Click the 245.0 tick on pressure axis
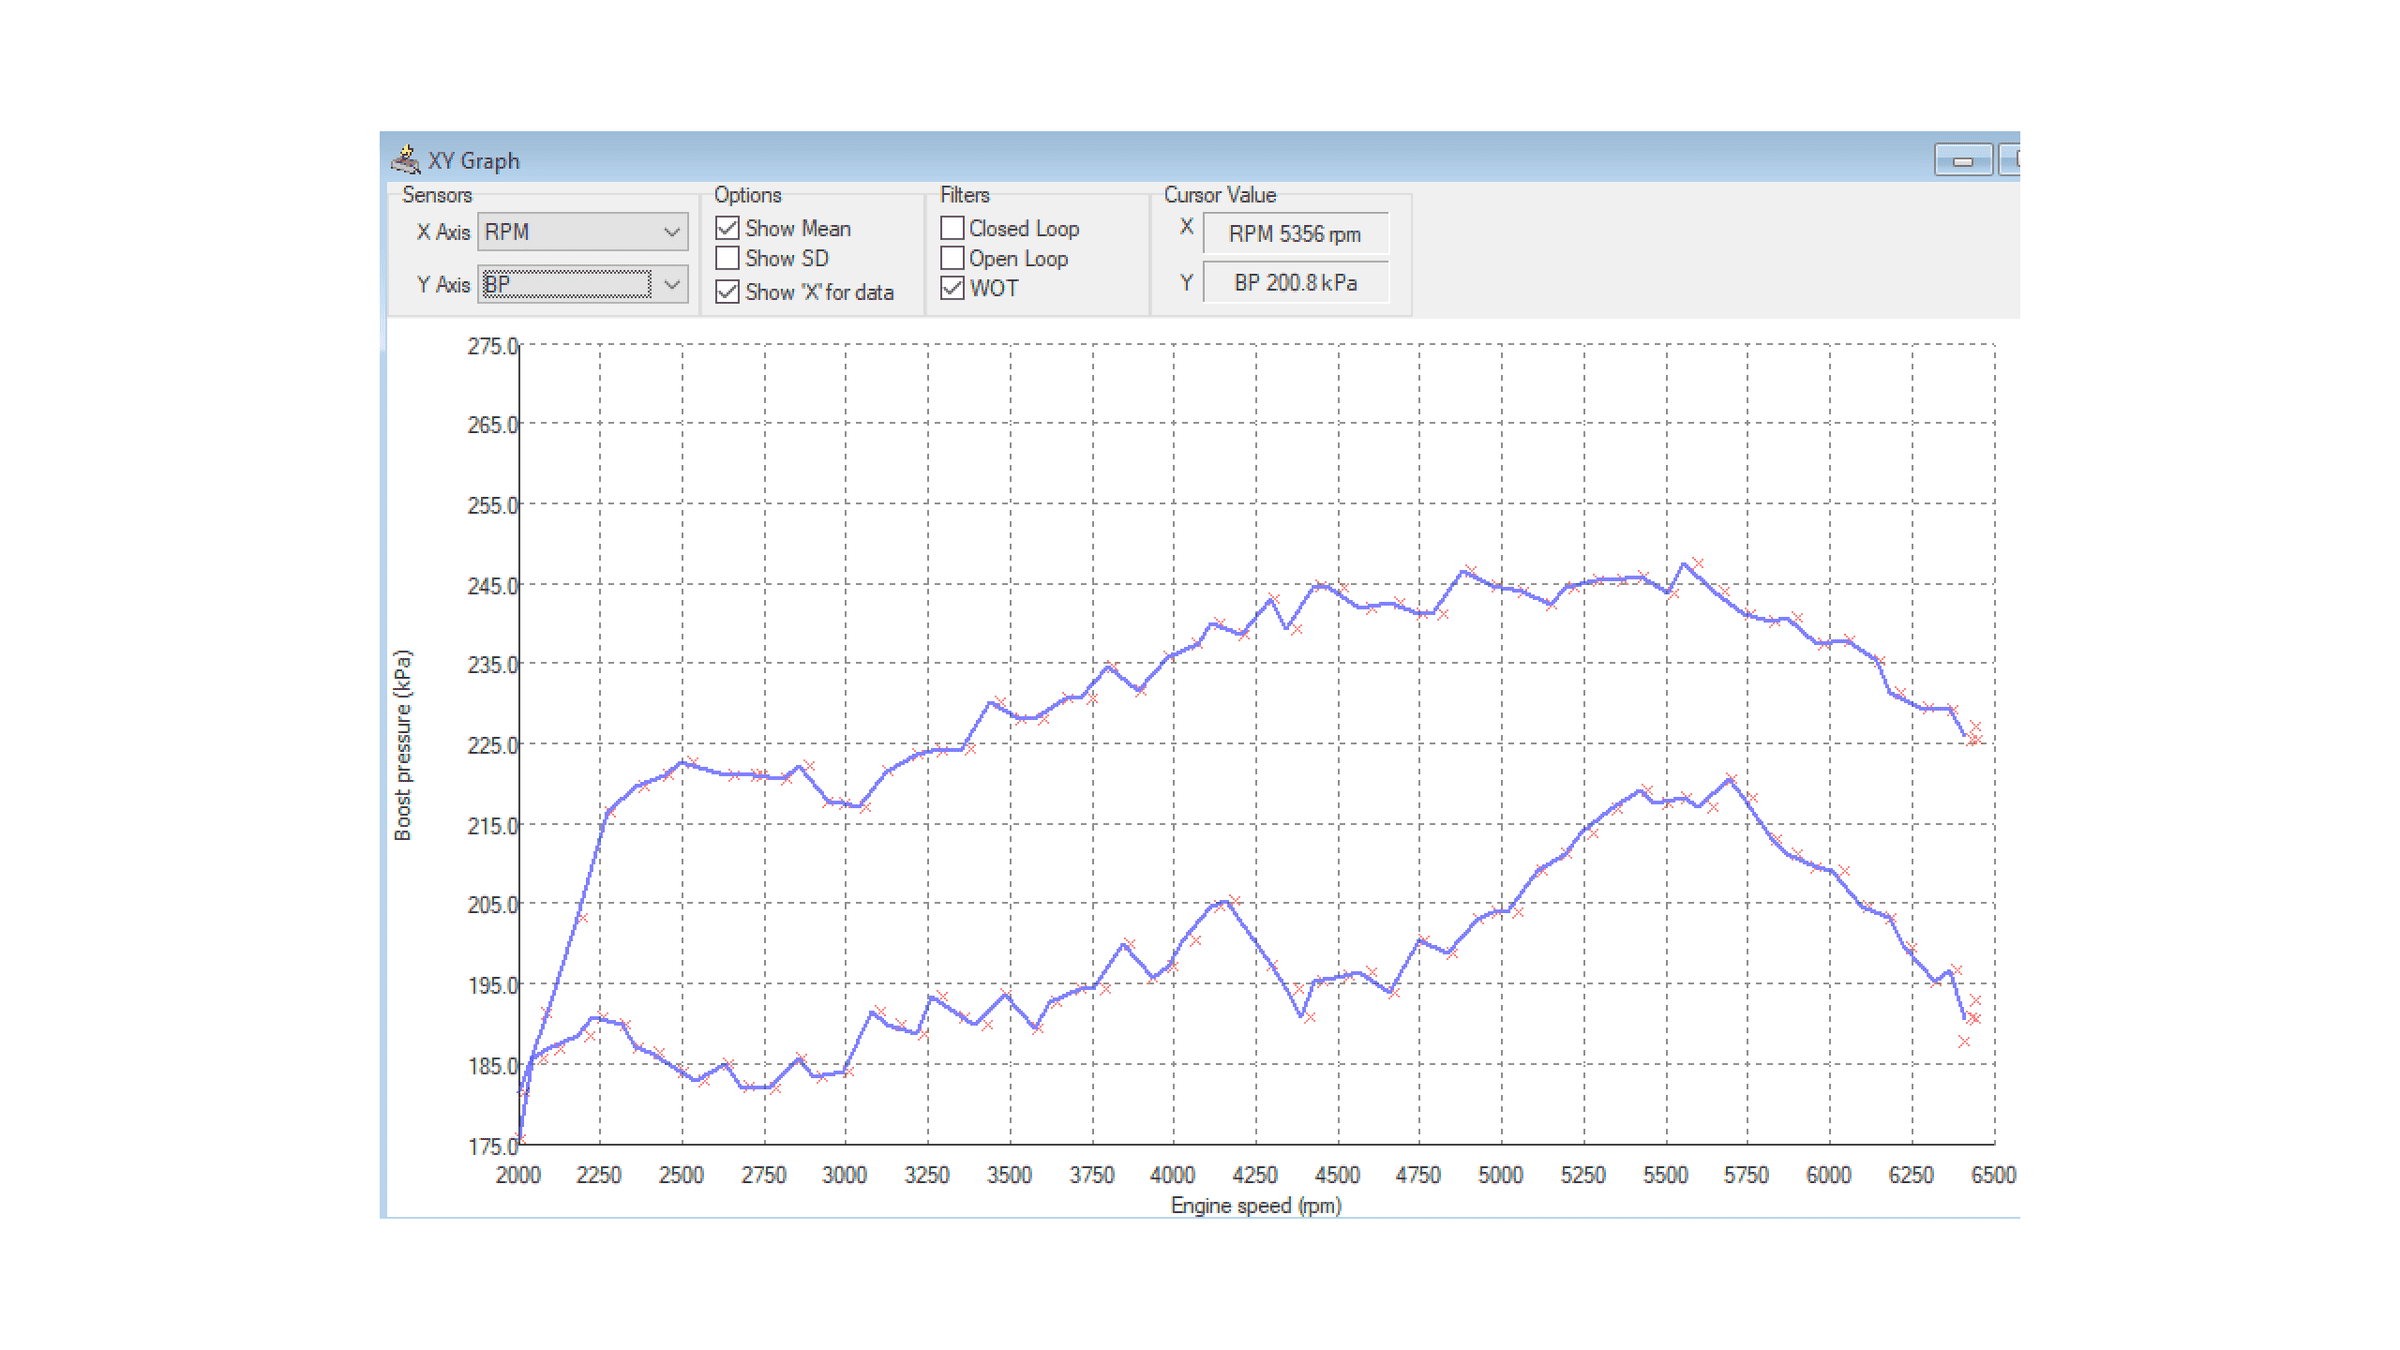This screenshot has height=1350, width=2400. click(x=492, y=586)
